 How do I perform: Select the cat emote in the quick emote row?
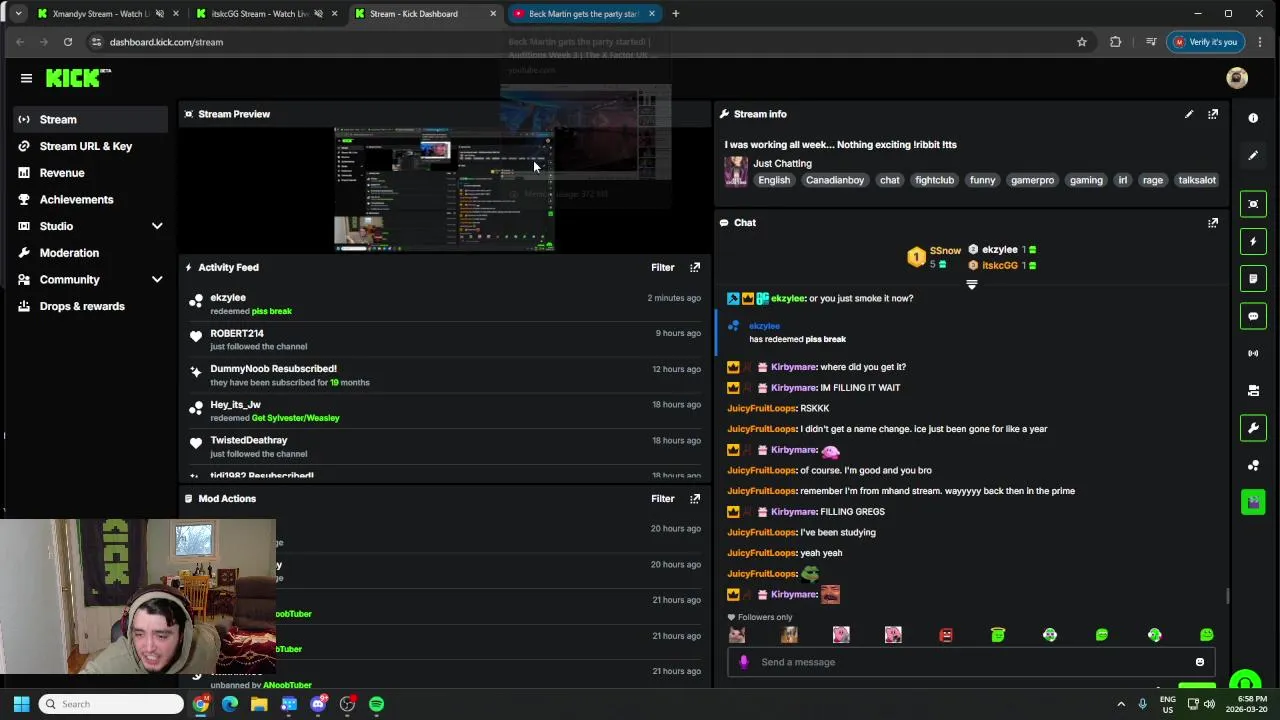(737, 635)
